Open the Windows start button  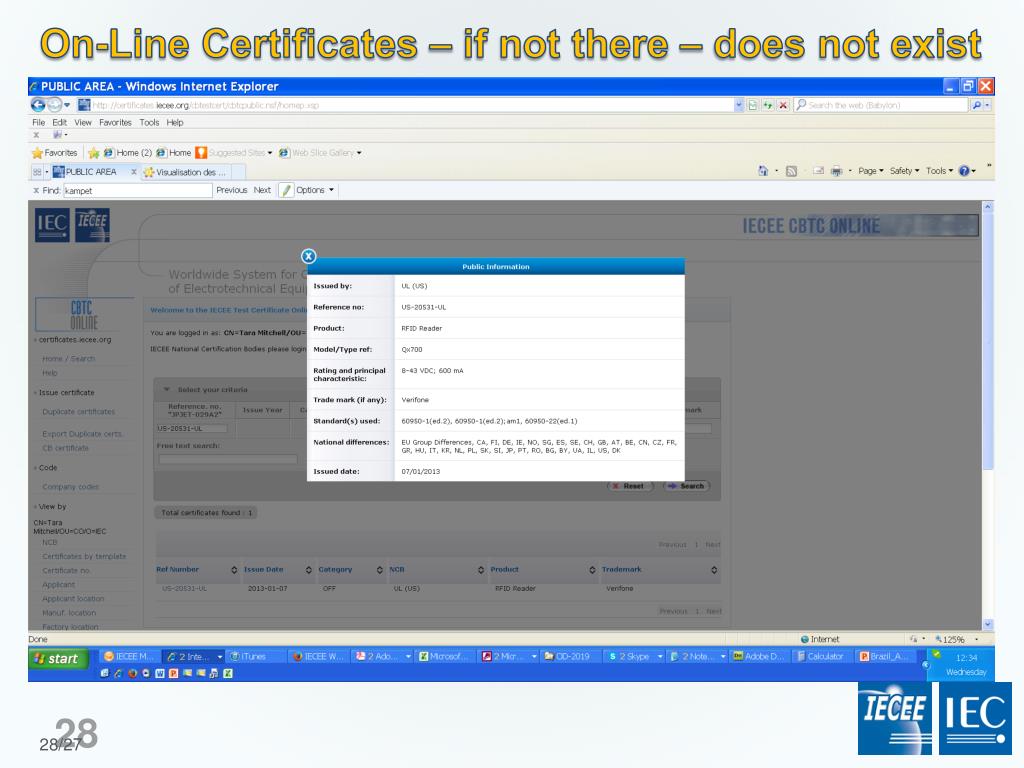[58, 659]
